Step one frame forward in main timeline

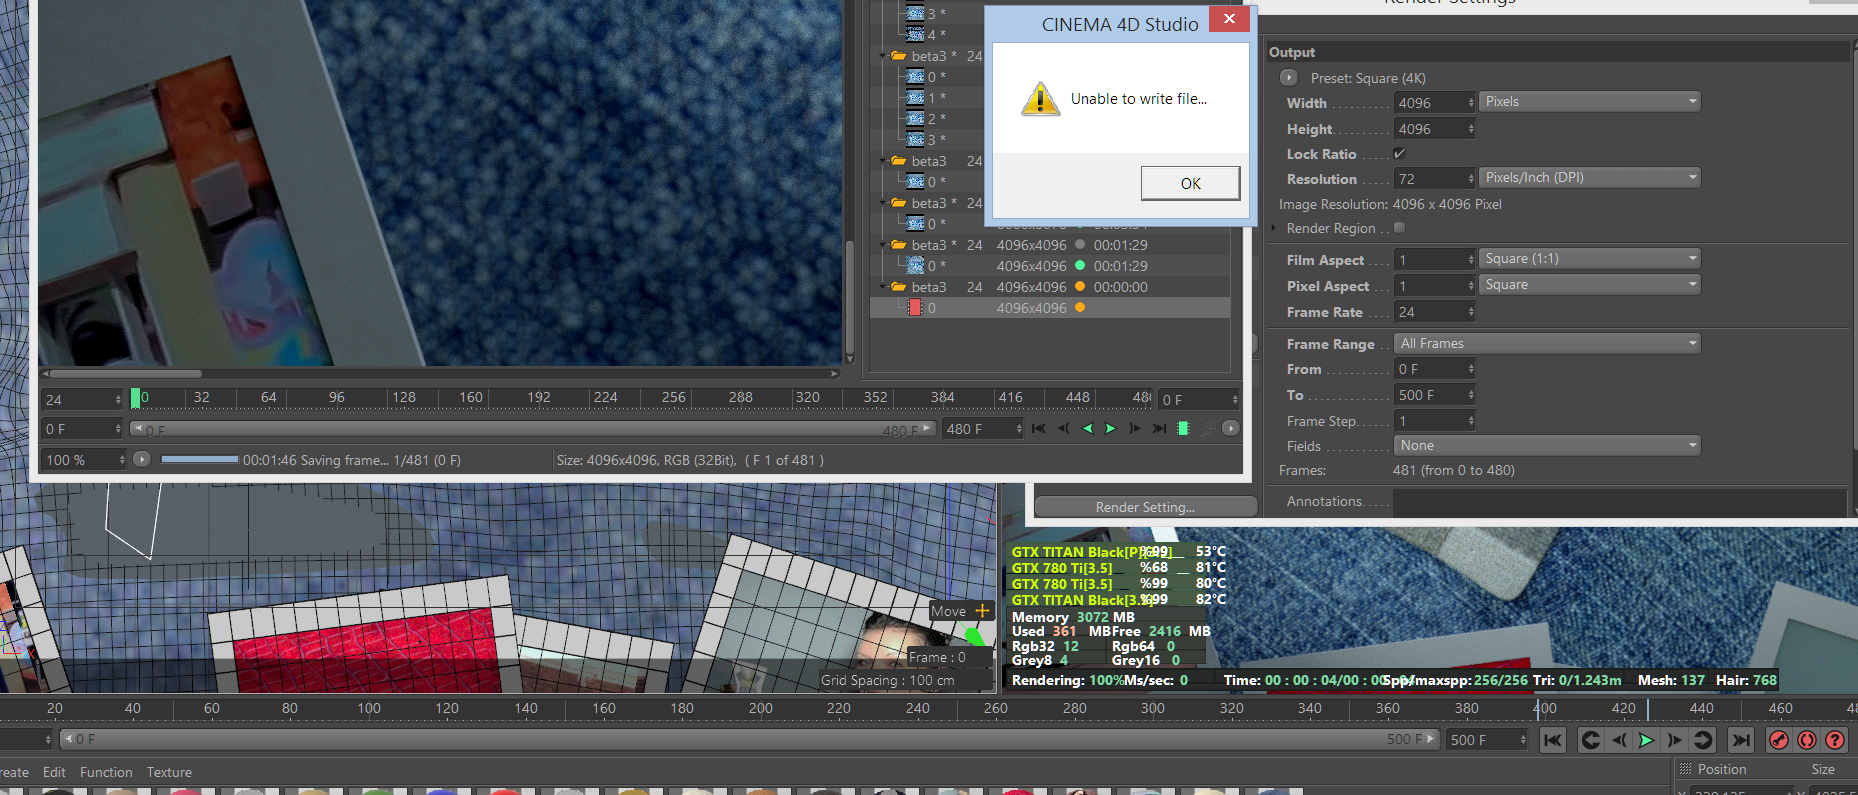tap(1674, 740)
